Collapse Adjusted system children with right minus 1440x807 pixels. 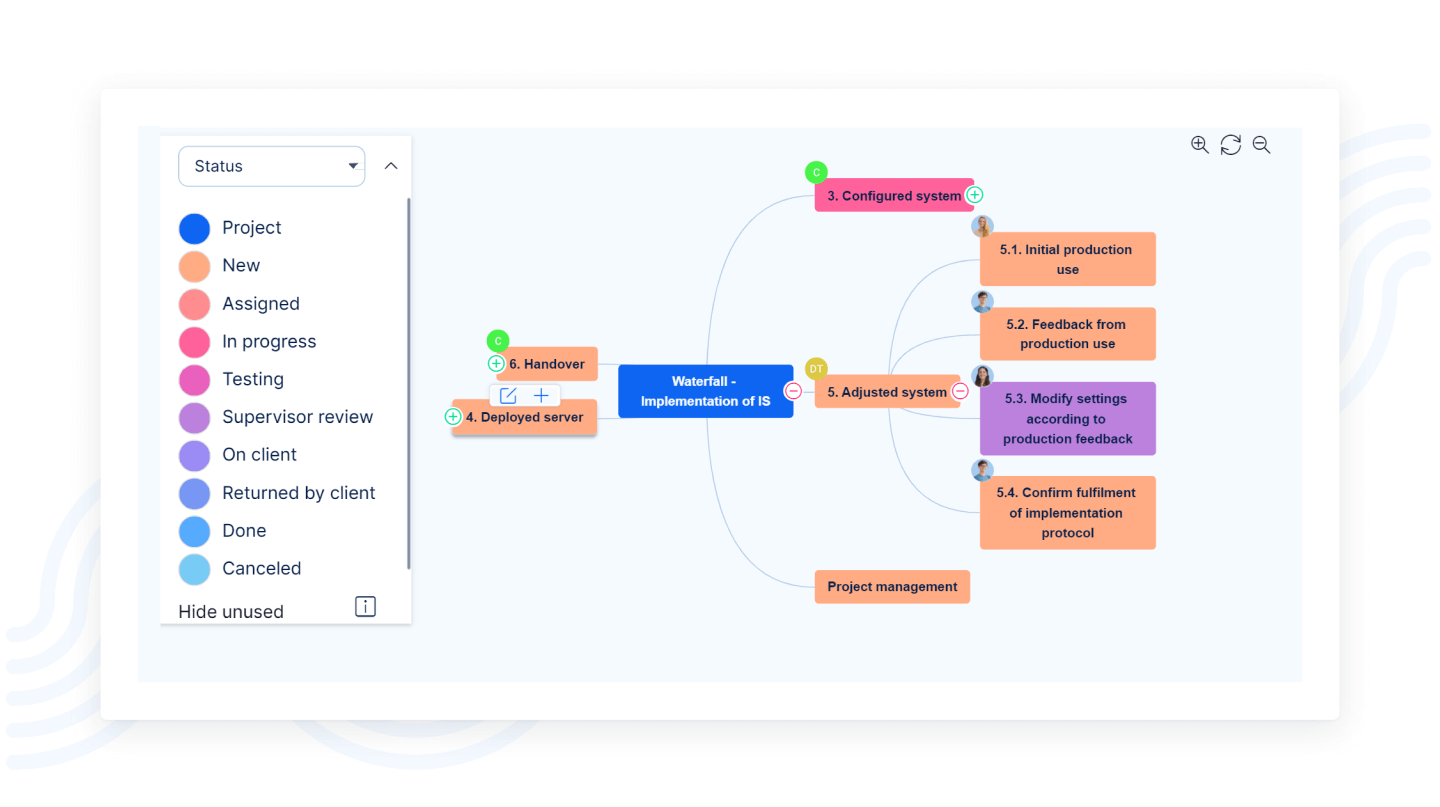click(960, 392)
